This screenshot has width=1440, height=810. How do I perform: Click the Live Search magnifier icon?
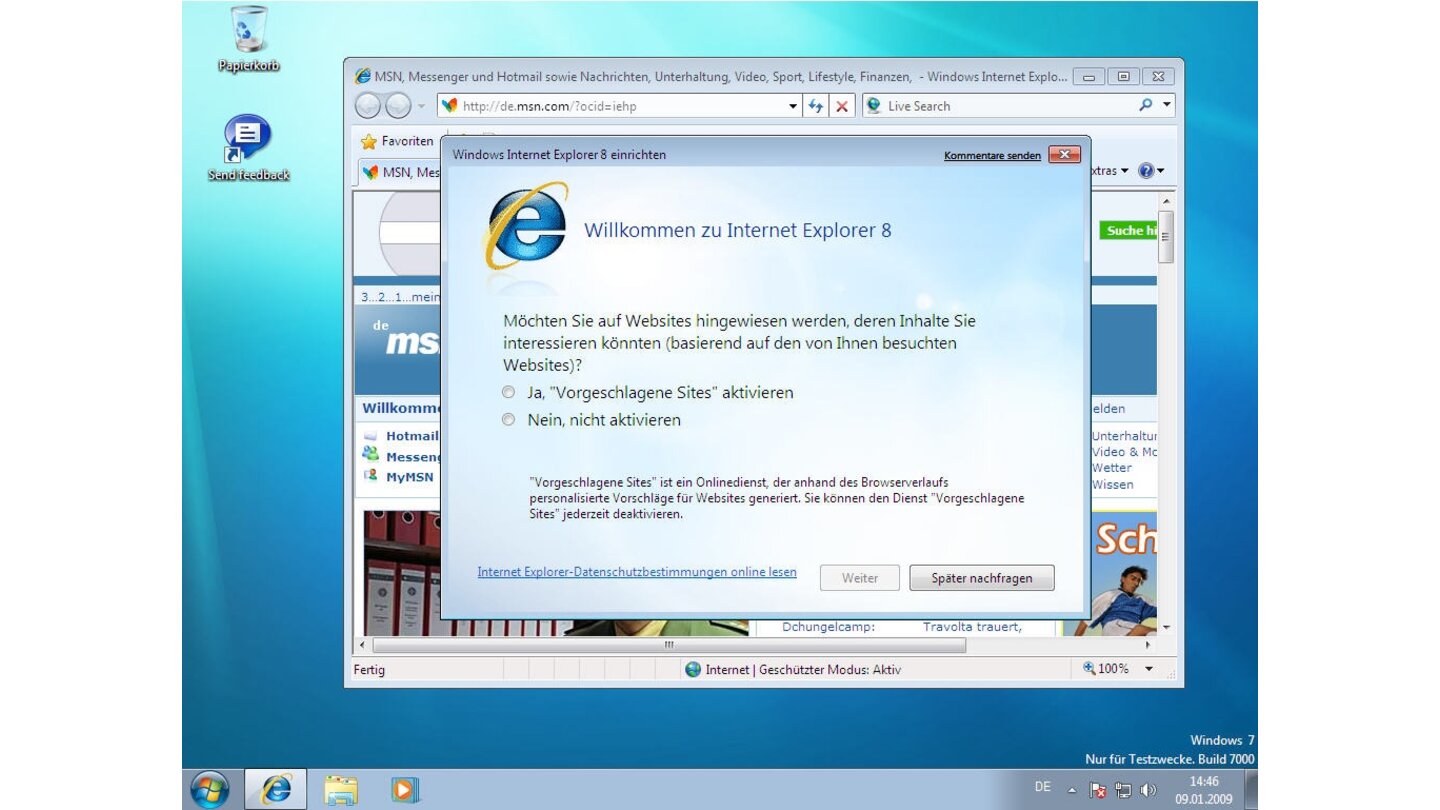point(1145,105)
